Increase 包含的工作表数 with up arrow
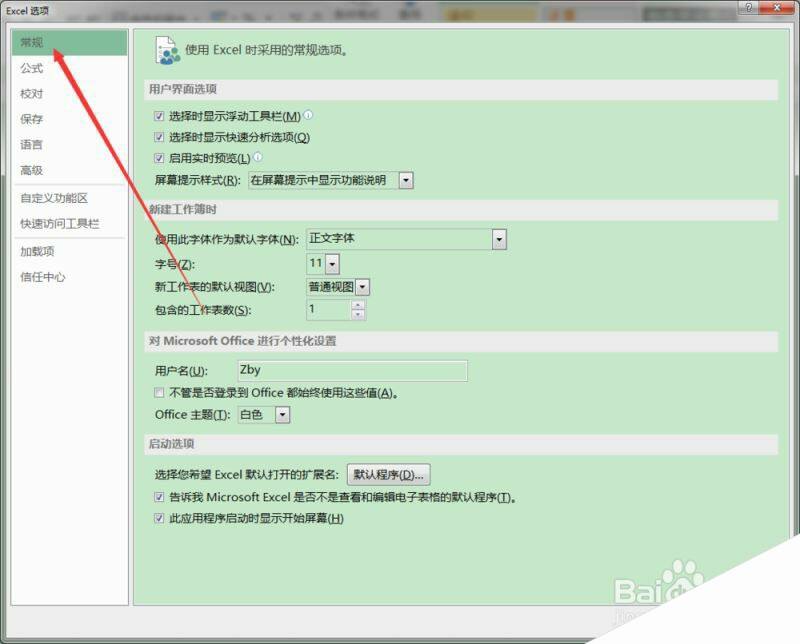Image resolution: width=800 pixels, height=644 pixels. click(x=358, y=305)
